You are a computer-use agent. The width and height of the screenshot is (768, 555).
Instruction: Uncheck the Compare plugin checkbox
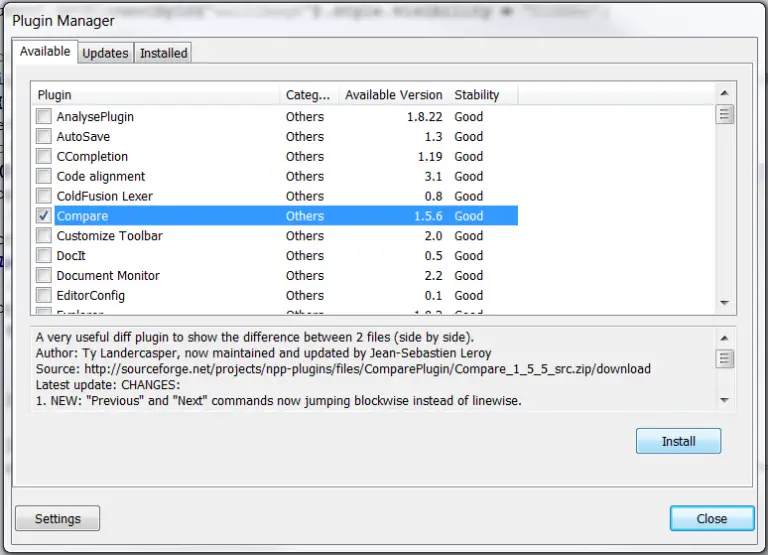(44, 215)
